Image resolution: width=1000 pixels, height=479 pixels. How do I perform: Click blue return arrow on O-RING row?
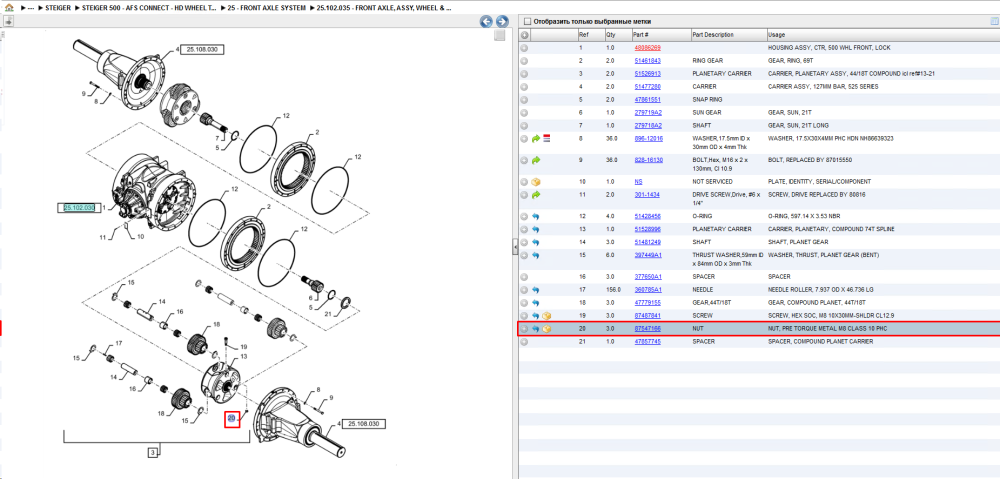[536, 217]
